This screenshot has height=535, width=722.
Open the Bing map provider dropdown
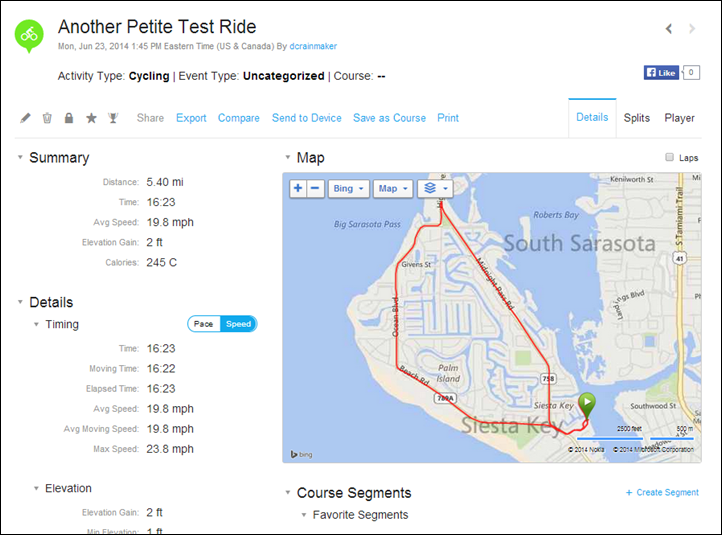pos(349,188)
